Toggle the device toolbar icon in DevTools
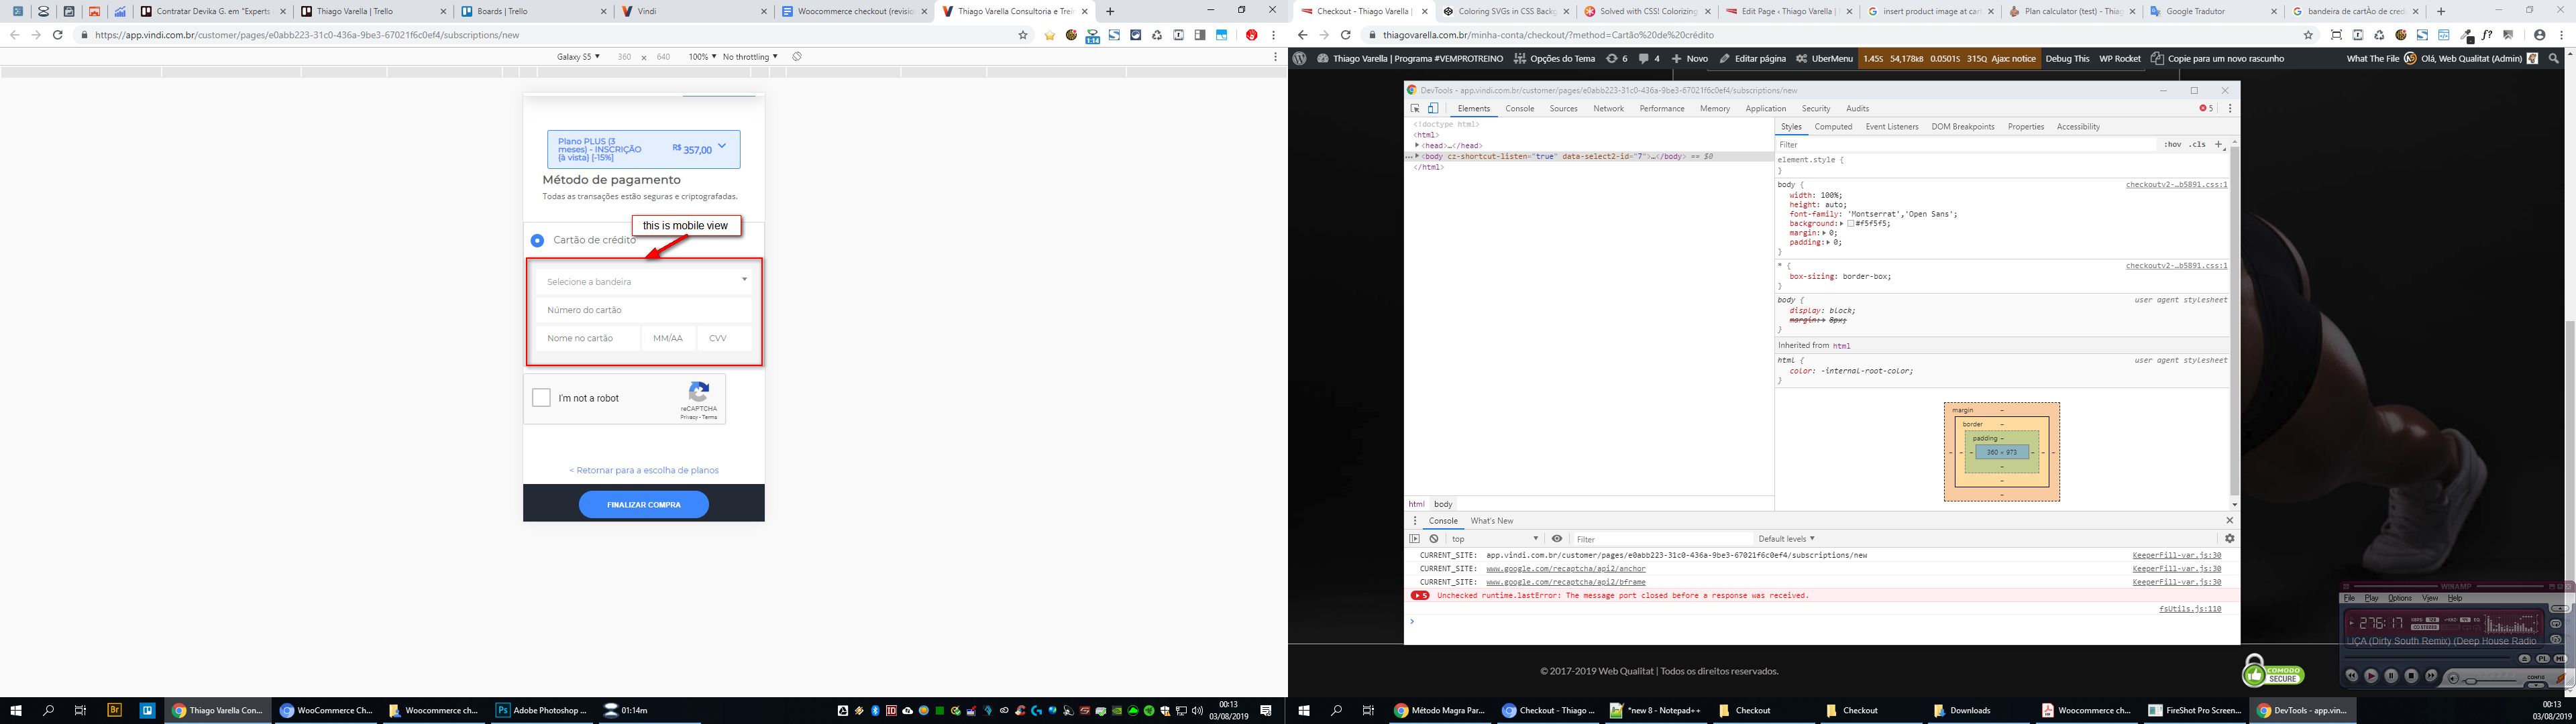This screenshot has width=2576, height=724. tap(1432, 109)
